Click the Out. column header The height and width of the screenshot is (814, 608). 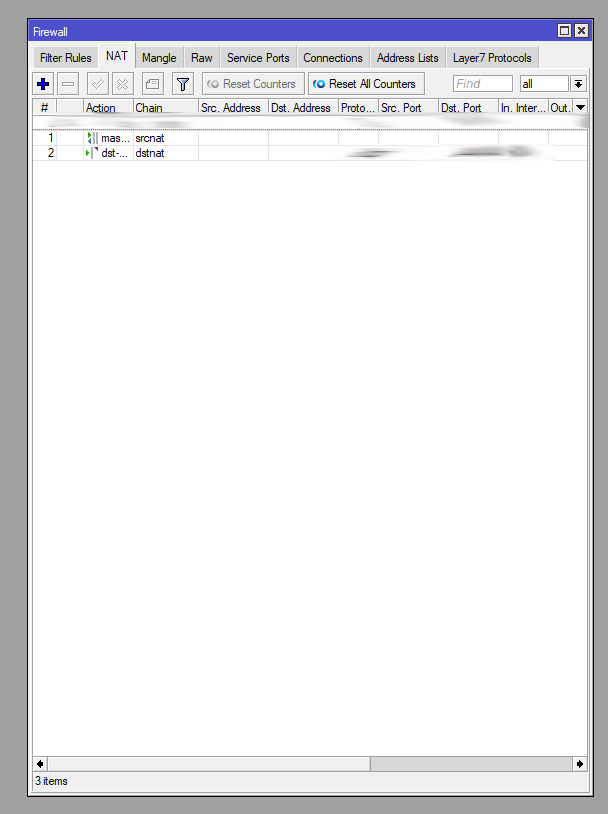[x=560, y=107]
